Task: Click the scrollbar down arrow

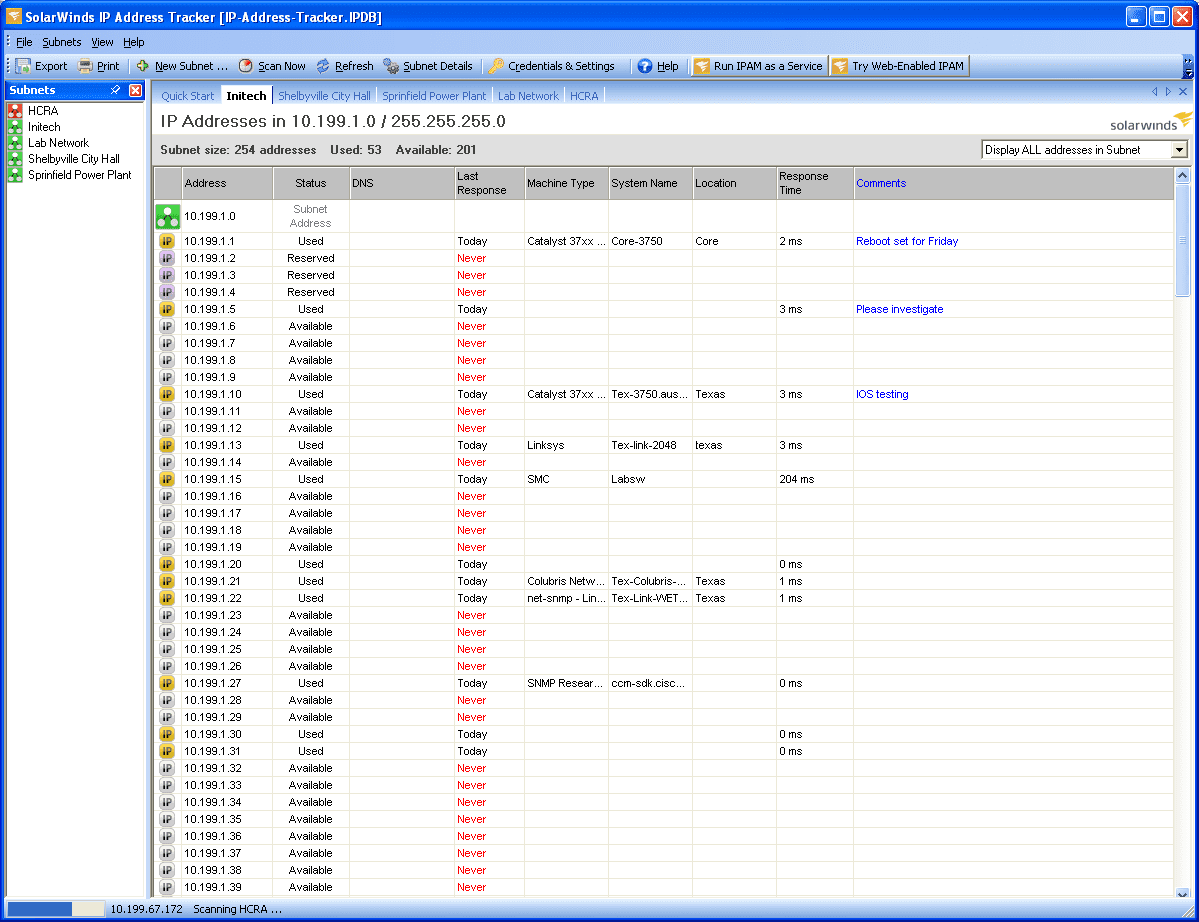Action: click(x=1182, y=893)
